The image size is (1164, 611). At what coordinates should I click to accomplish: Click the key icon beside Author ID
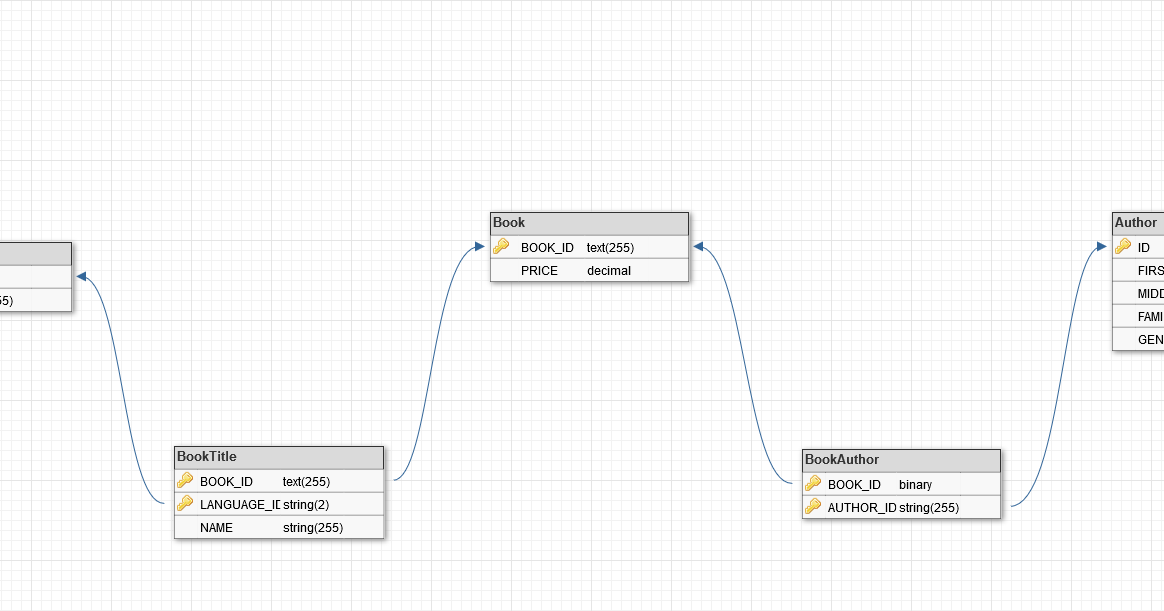point(1123,246)
